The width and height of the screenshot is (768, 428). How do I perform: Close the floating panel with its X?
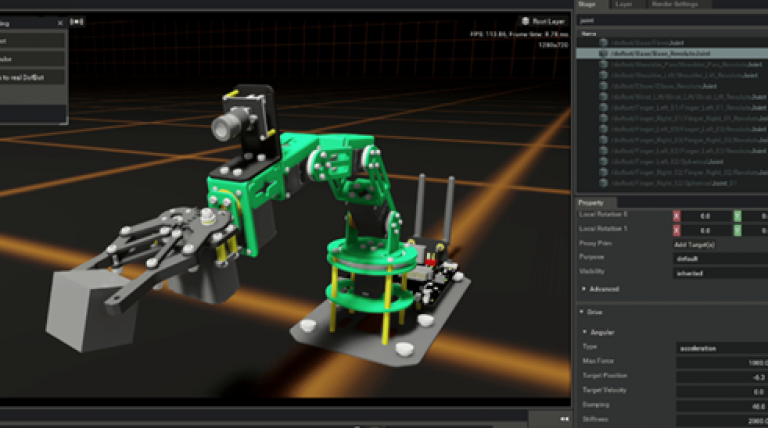click(x=60, y=23)
